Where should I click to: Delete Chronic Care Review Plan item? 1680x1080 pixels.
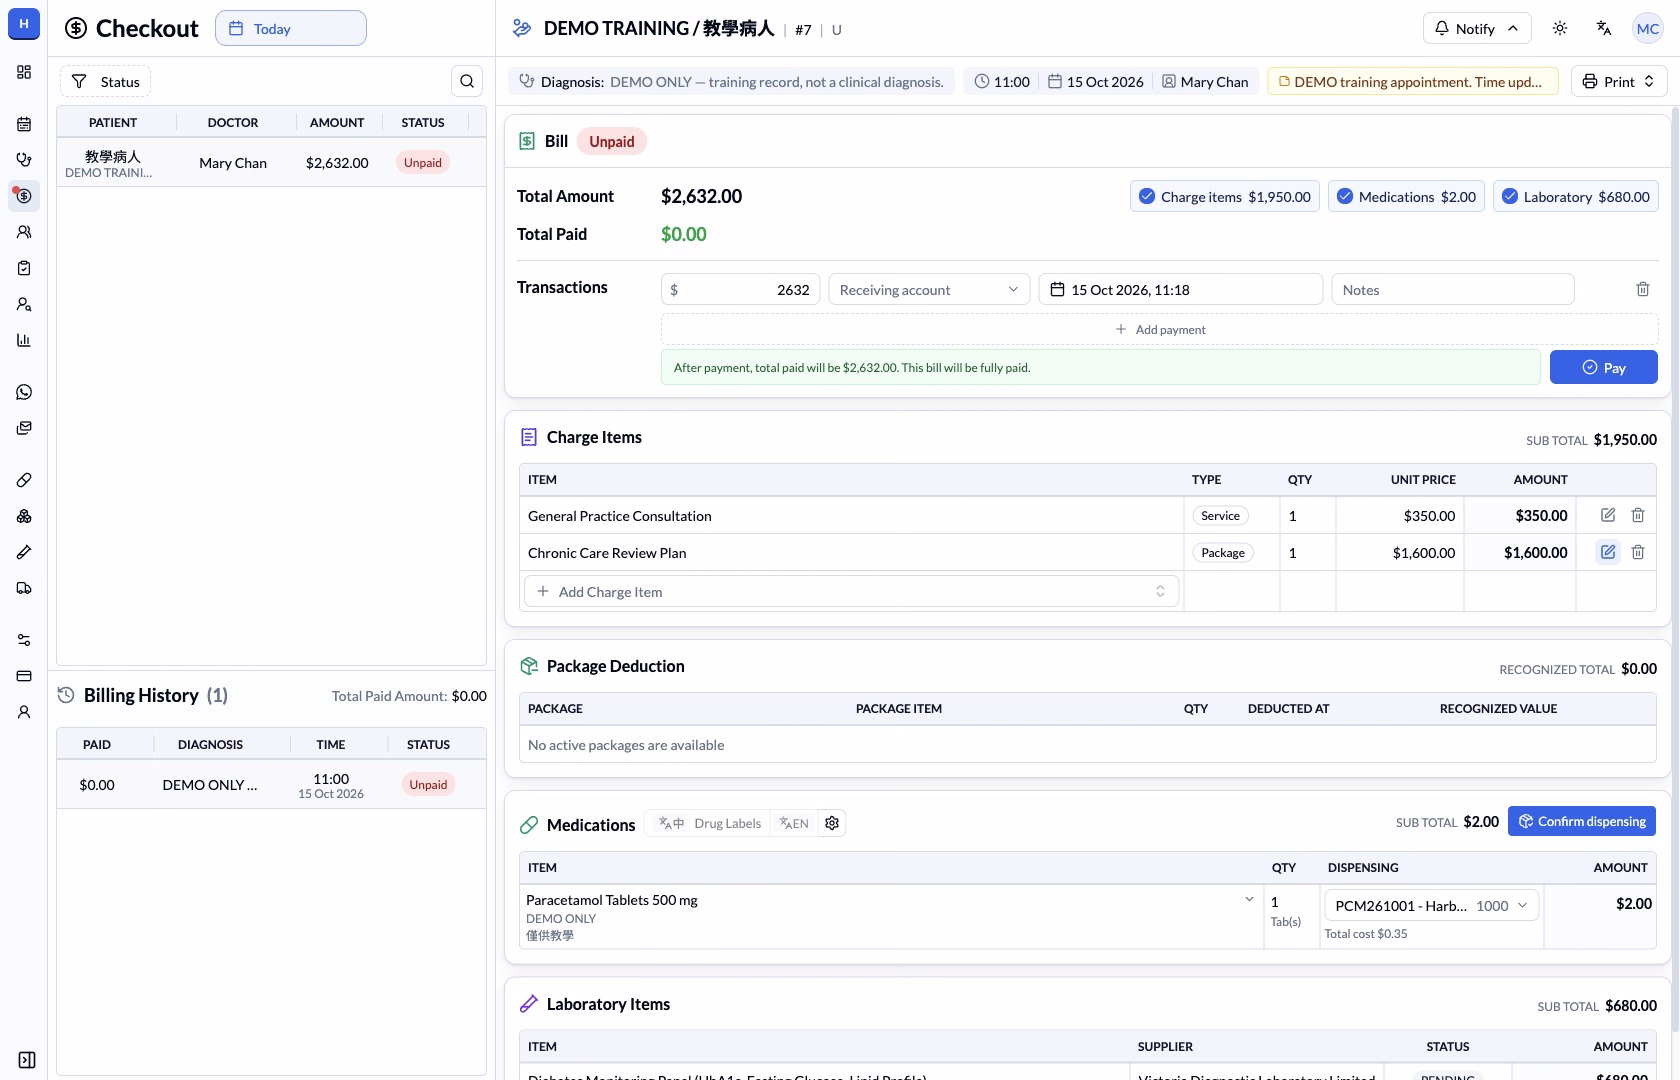pyautogui.click(x=1638, y=552)
